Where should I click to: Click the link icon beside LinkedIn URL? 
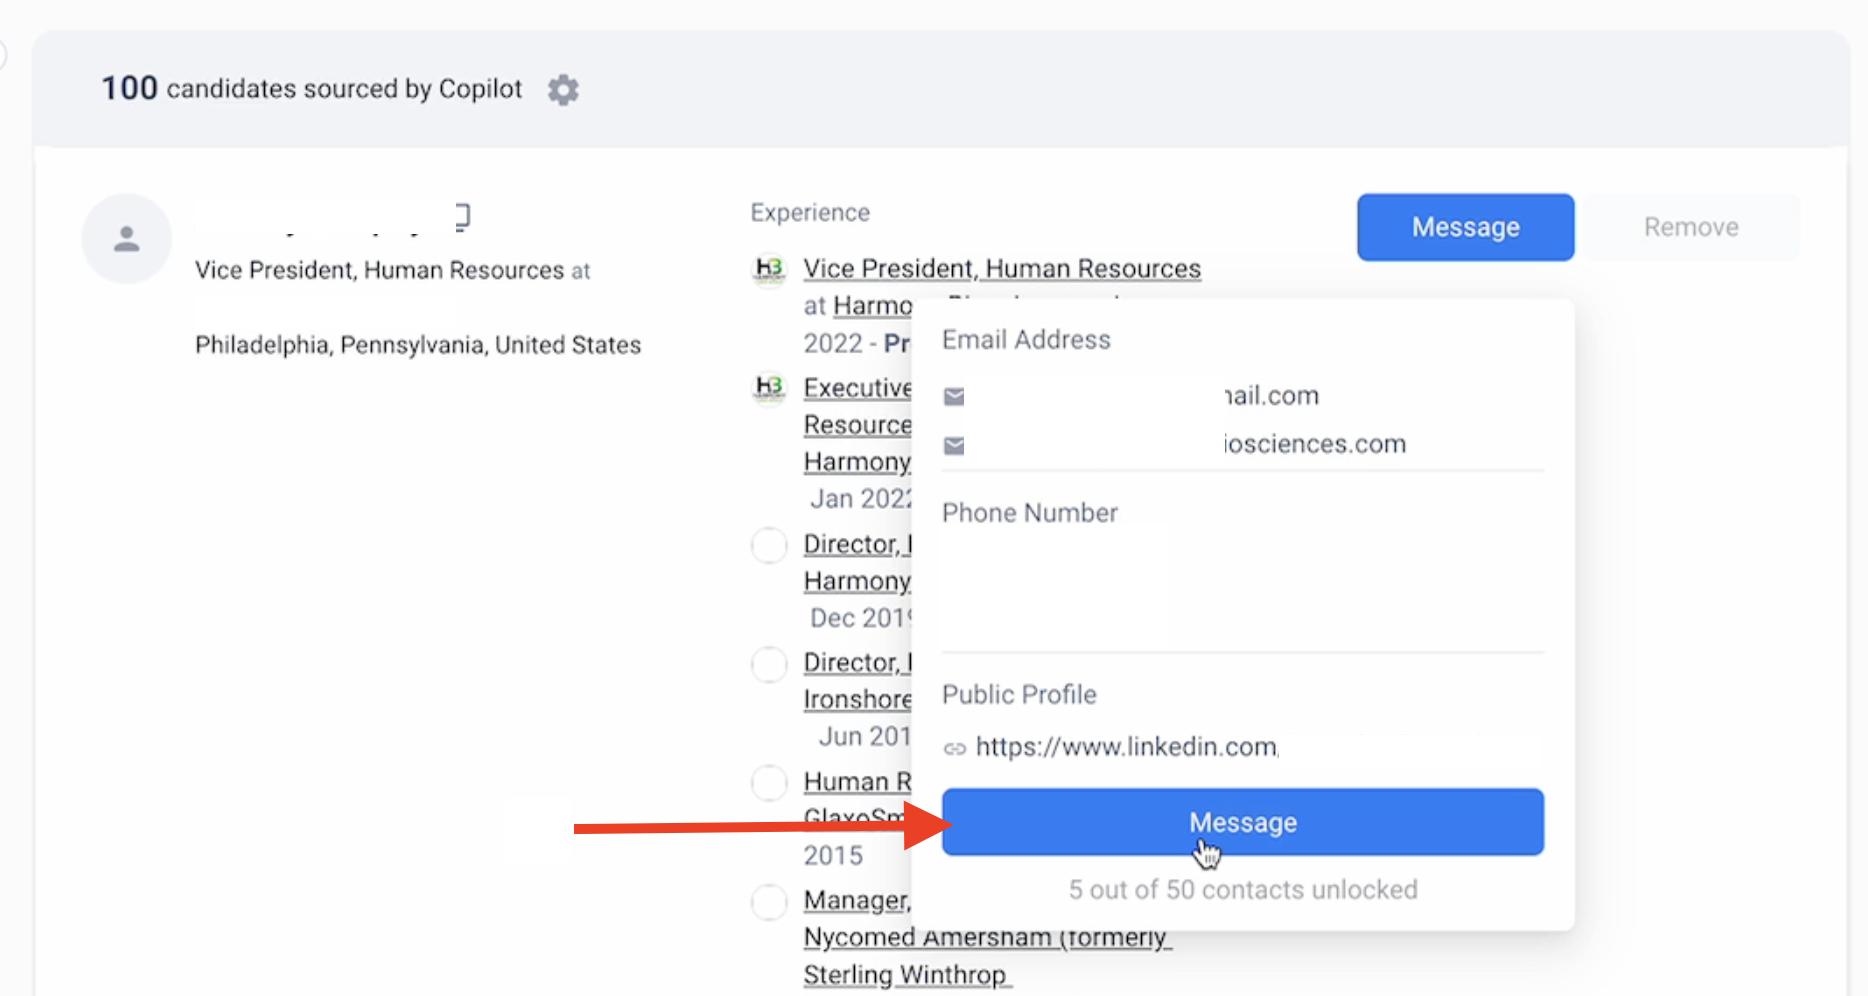coord(954,748)
